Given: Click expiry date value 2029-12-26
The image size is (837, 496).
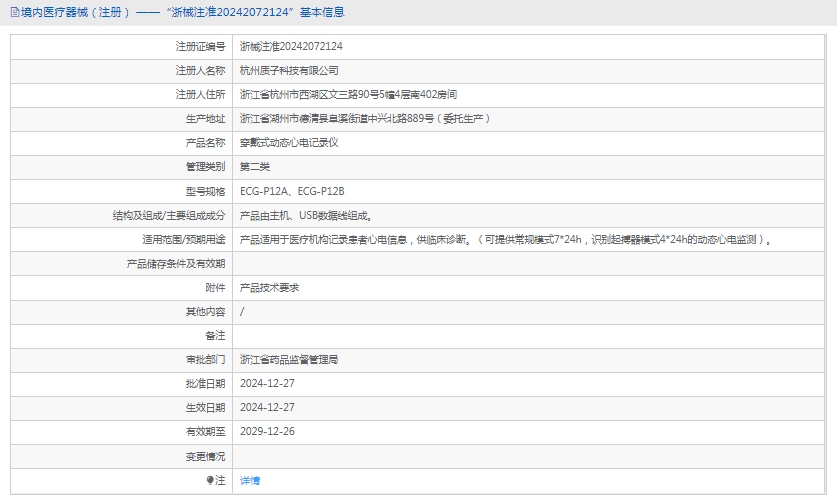Looking at the screenshot, I should tap(267, 431).
